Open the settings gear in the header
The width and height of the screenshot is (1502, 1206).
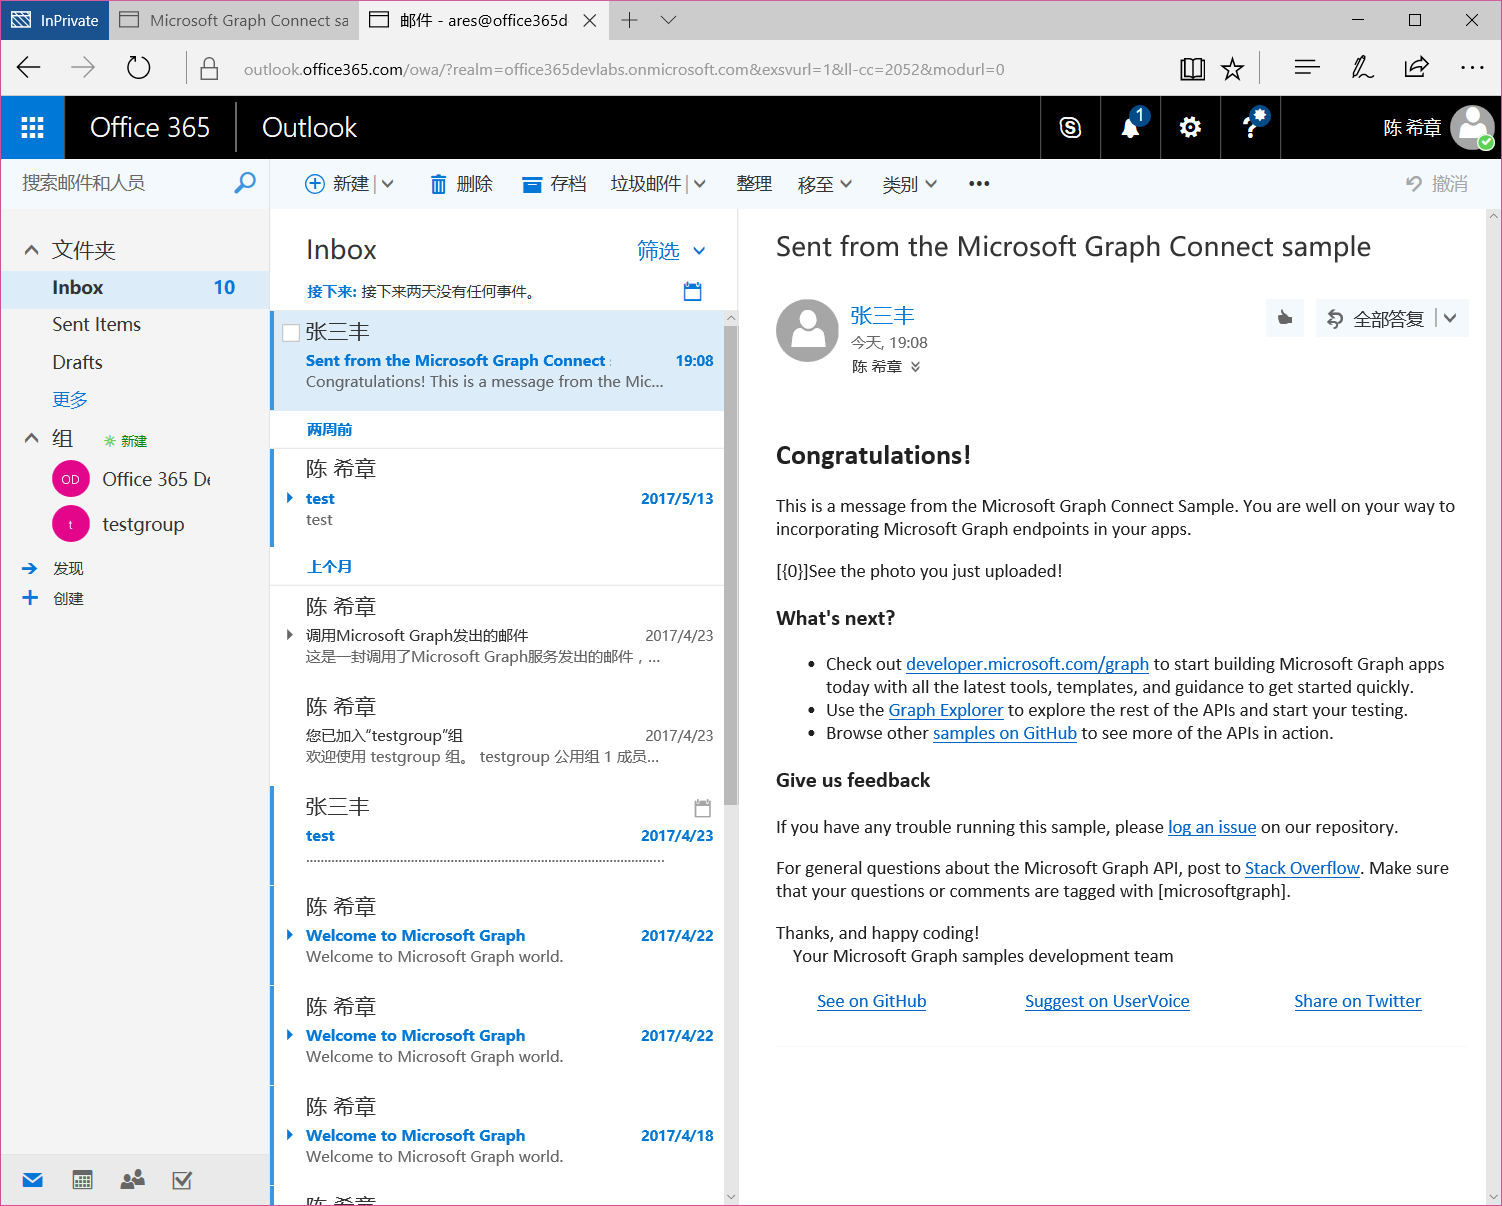(x=1190, y=128)
